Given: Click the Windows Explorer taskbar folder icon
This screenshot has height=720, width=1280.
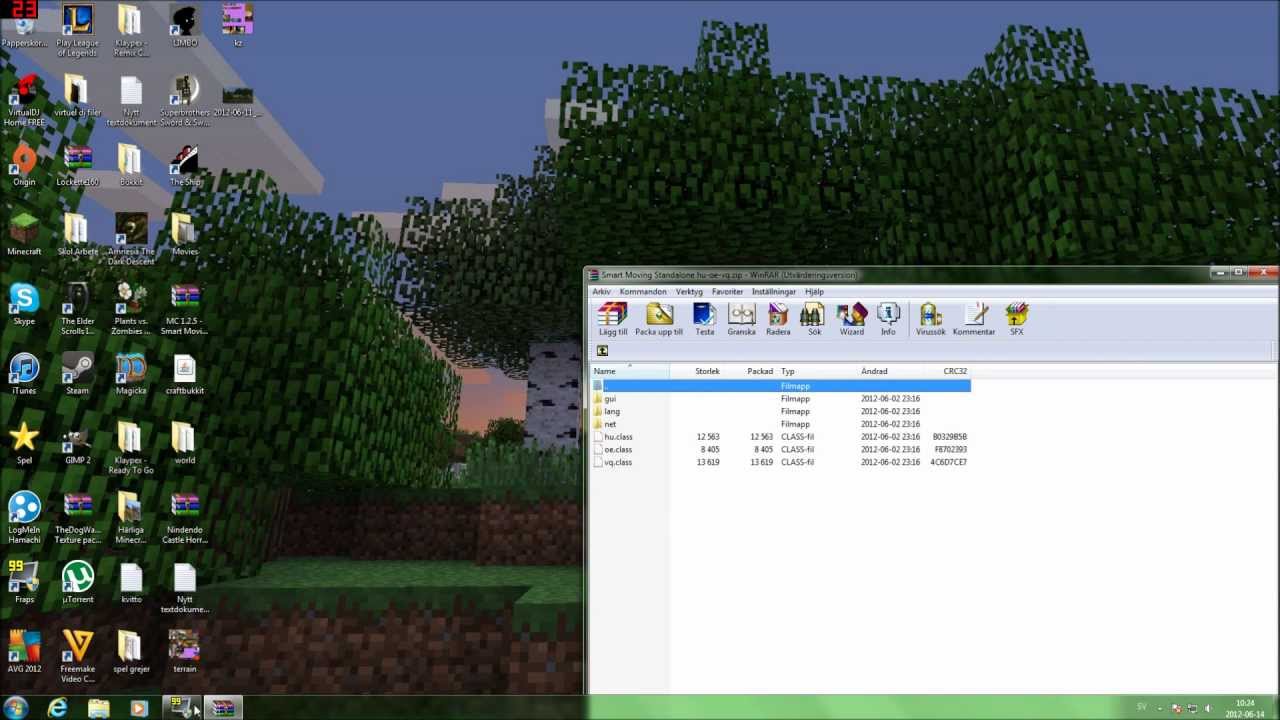Looking at the screenshot, I should [98, 707].
